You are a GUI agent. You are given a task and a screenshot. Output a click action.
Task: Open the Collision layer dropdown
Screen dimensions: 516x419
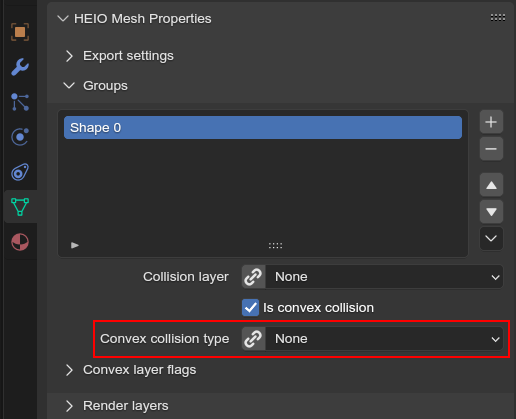point(384,277)
